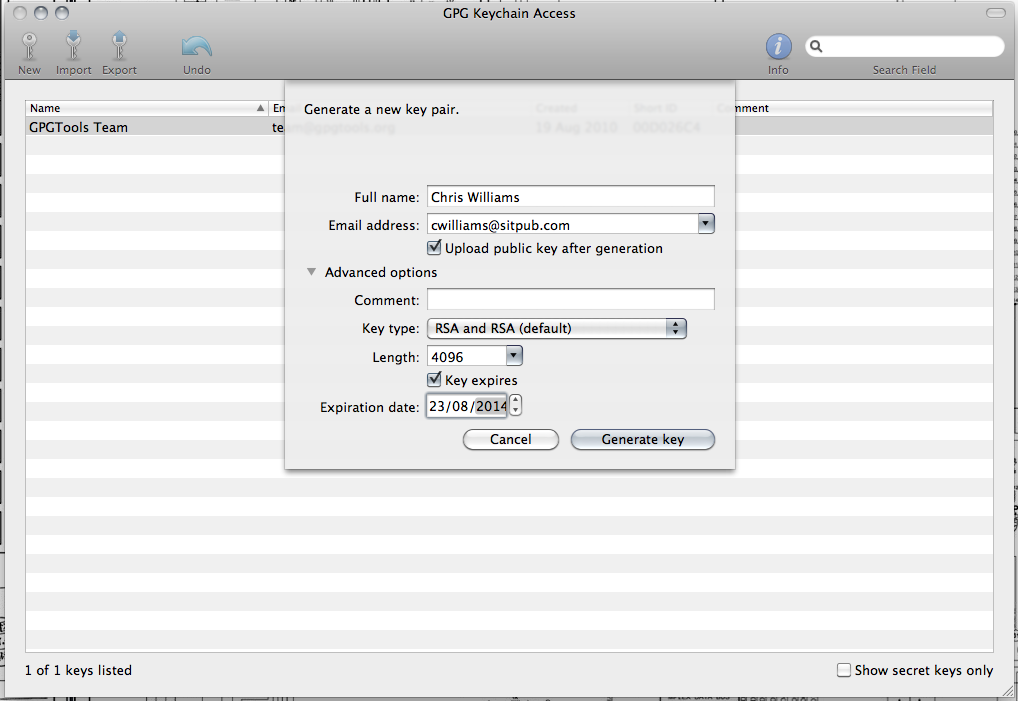Uncheck the Key expires checkbox
This screenshot has width=1018, height=701.
point(434,380)
